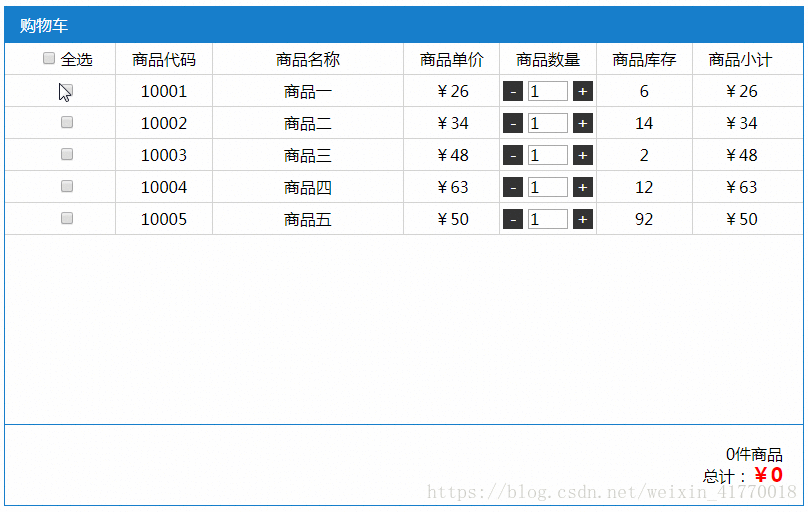Click stock value 6 for 商品一
808x512 pixels.
click(x=644, y=91)
